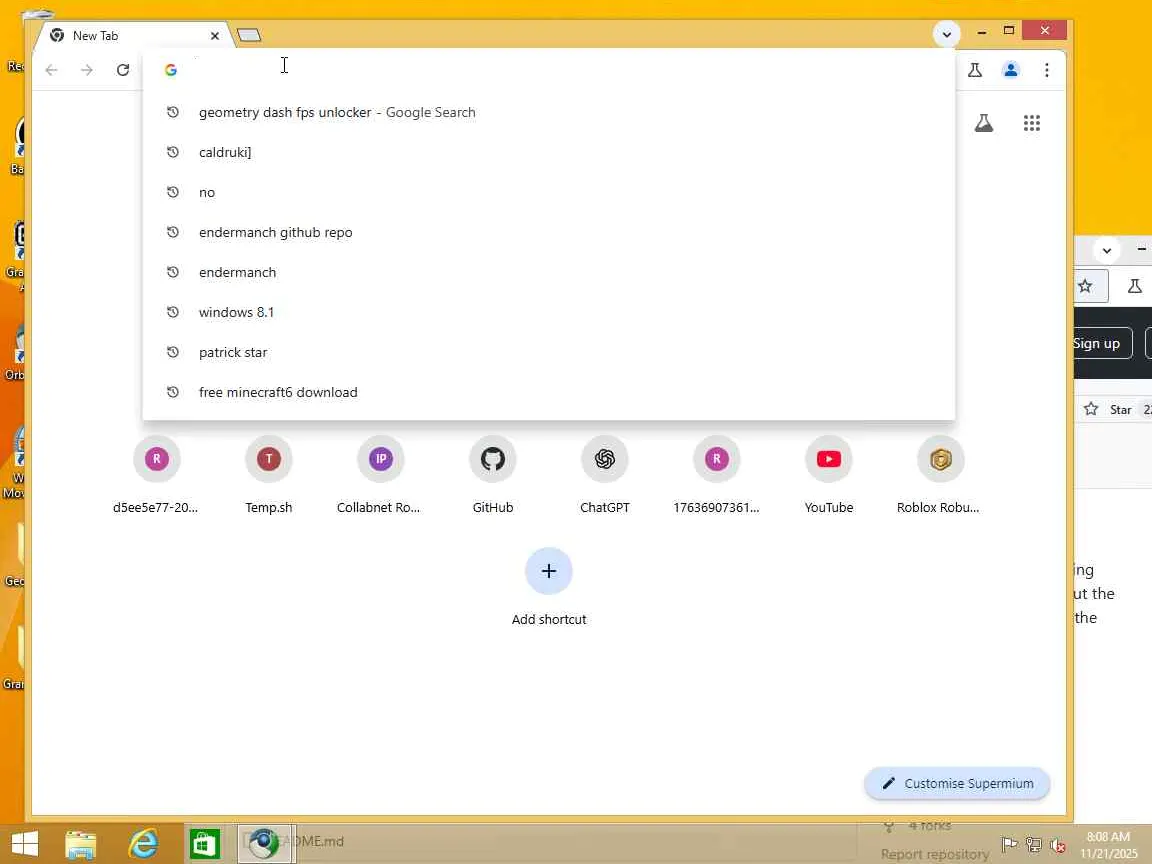Open the Windows Start button
Screen dimensions: 1152x864
24,843
